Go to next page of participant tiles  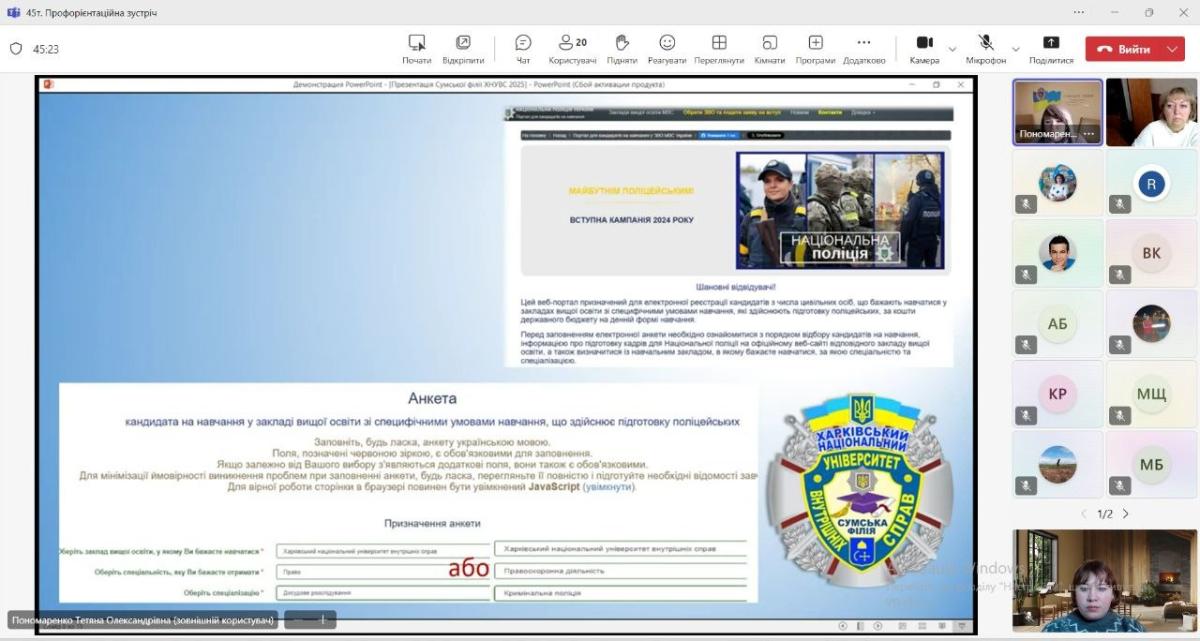[x=1126, y=514]
